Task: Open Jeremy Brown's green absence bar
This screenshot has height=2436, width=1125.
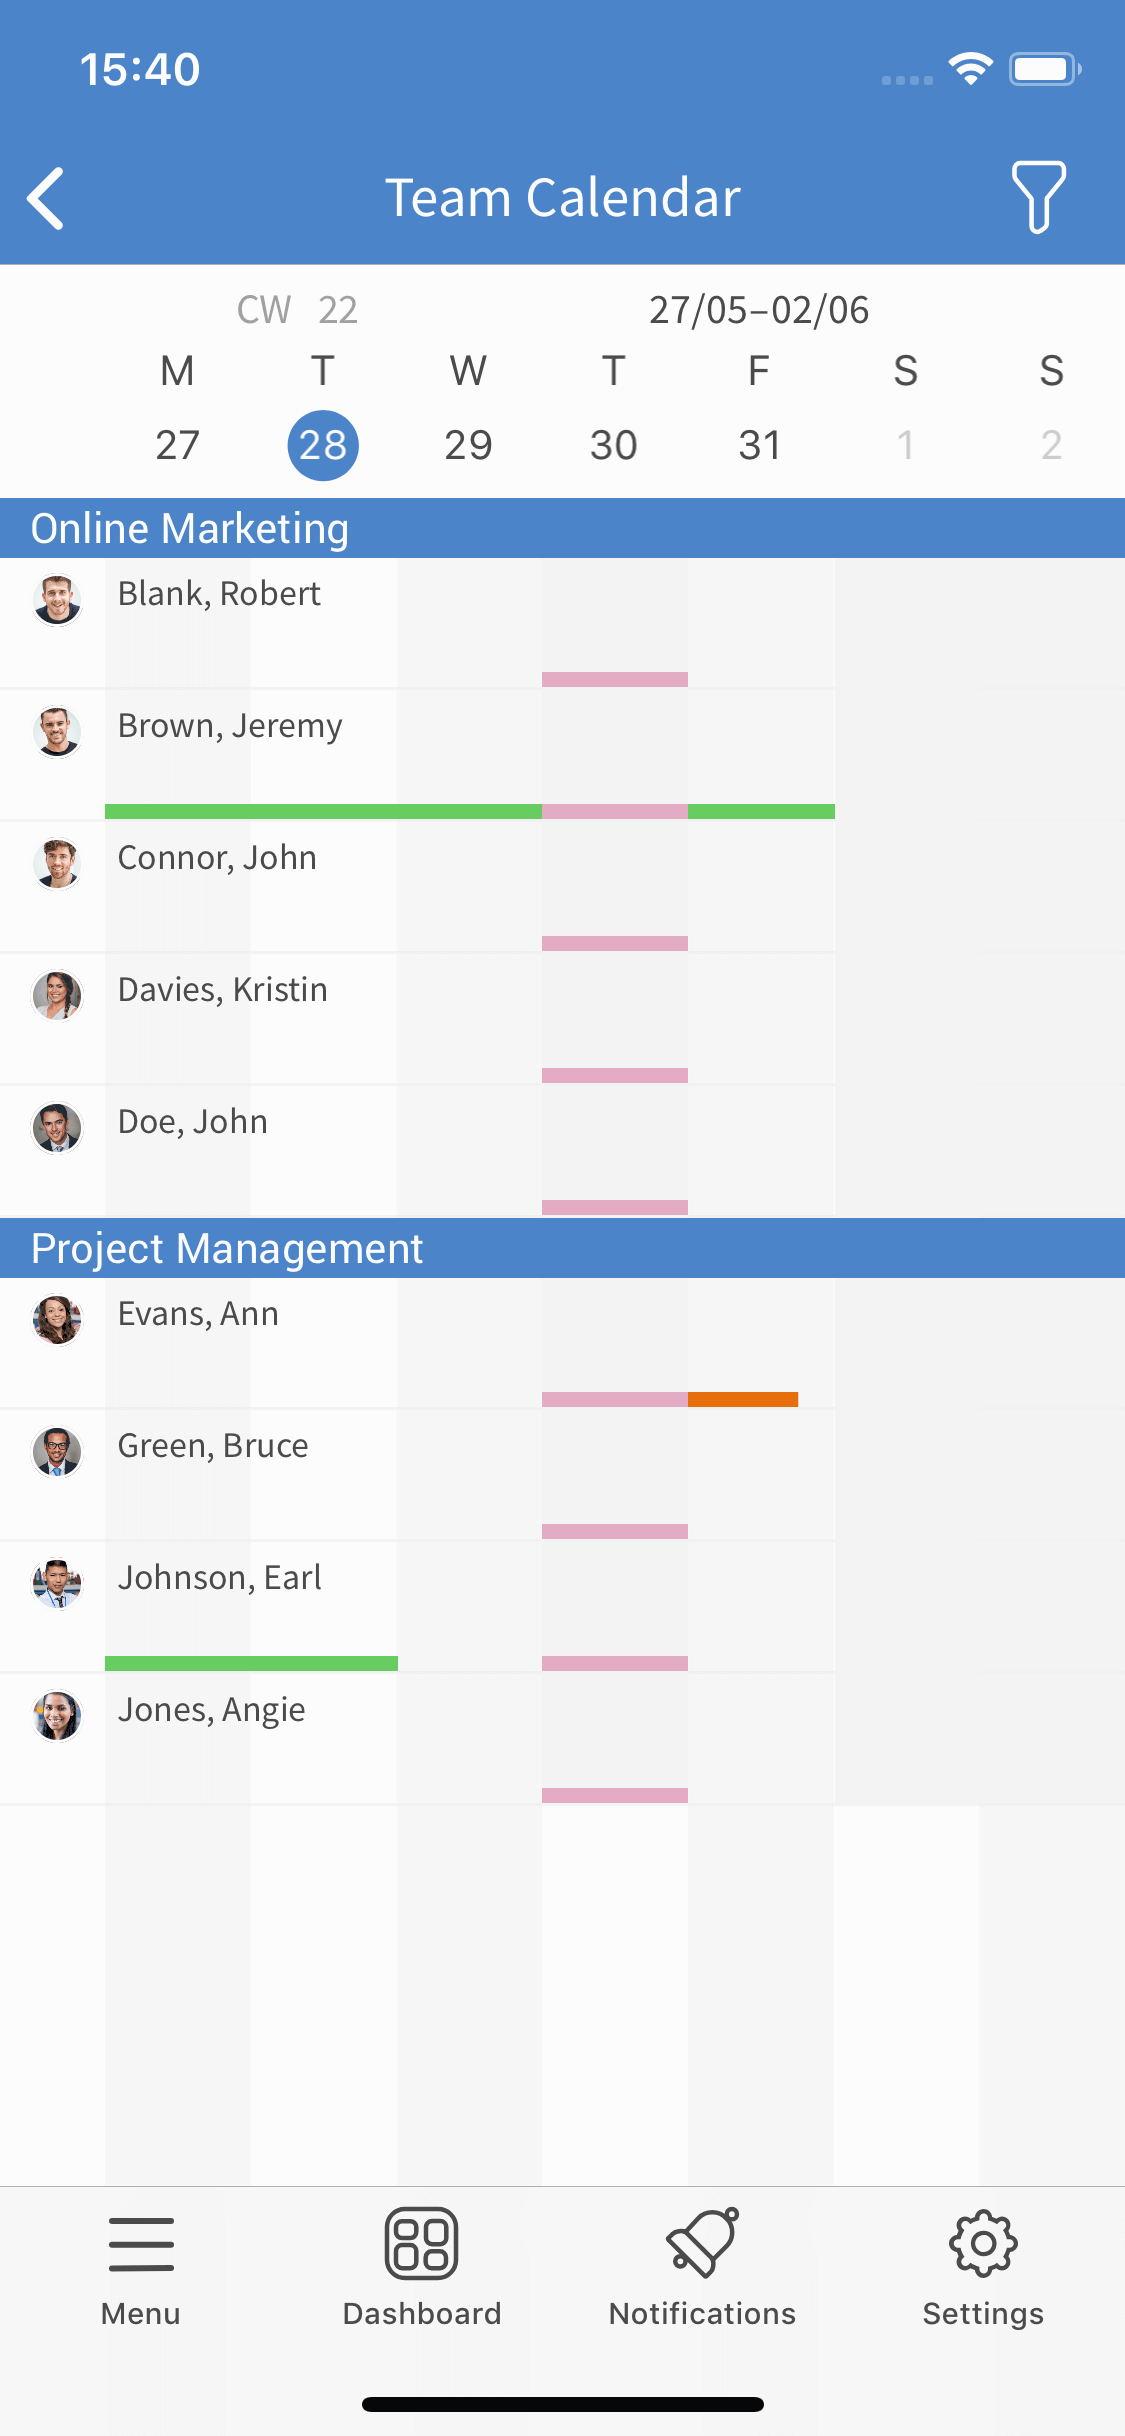Action: point(322,811)
